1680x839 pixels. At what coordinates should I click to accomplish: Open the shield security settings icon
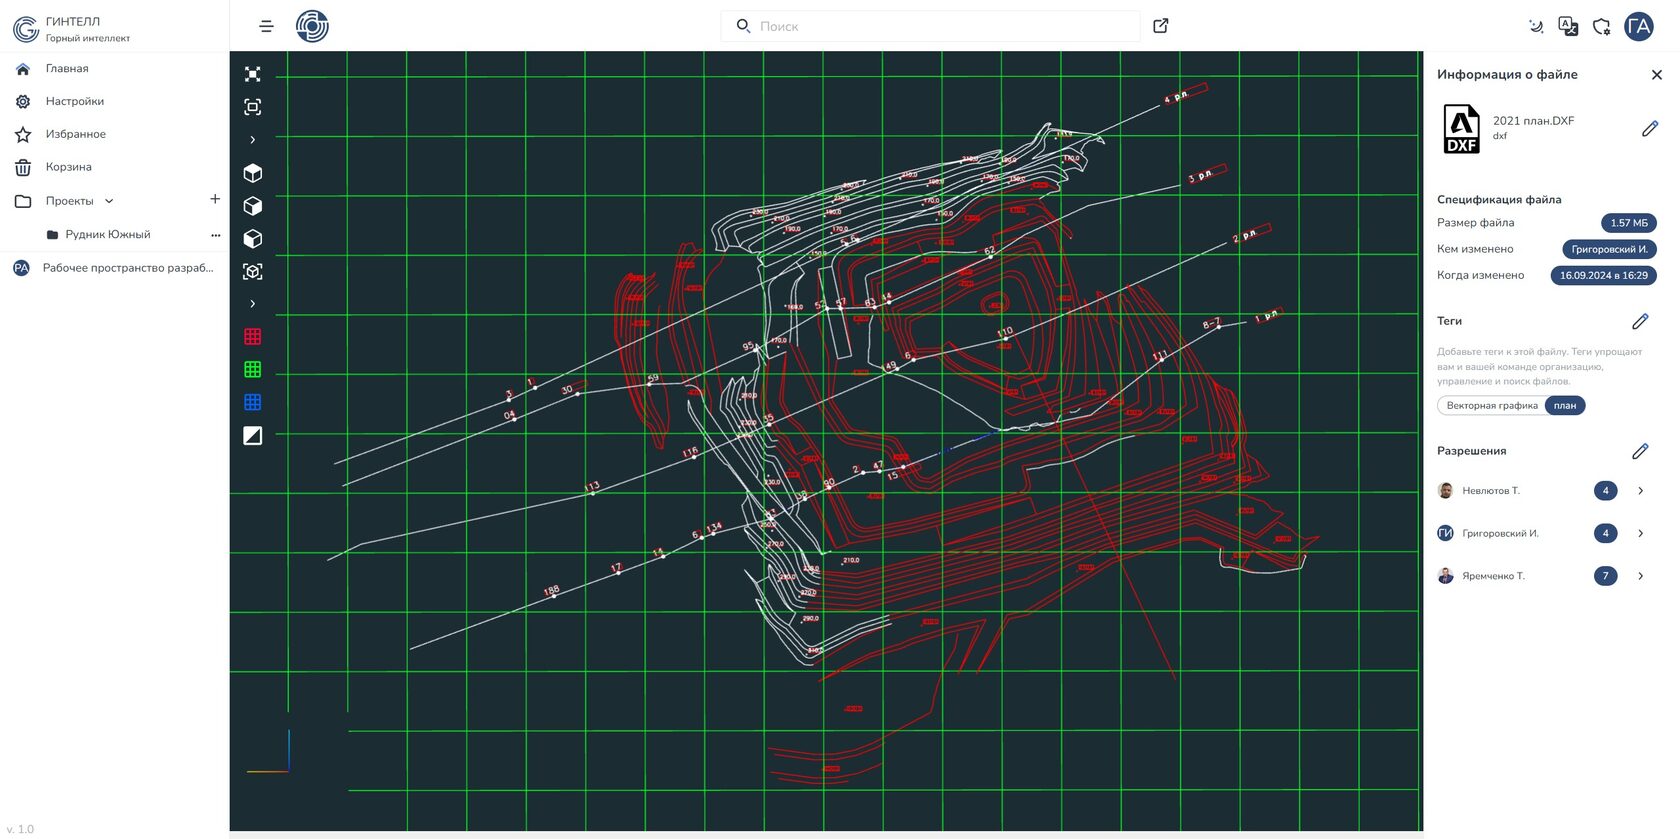pos(1602,27)
